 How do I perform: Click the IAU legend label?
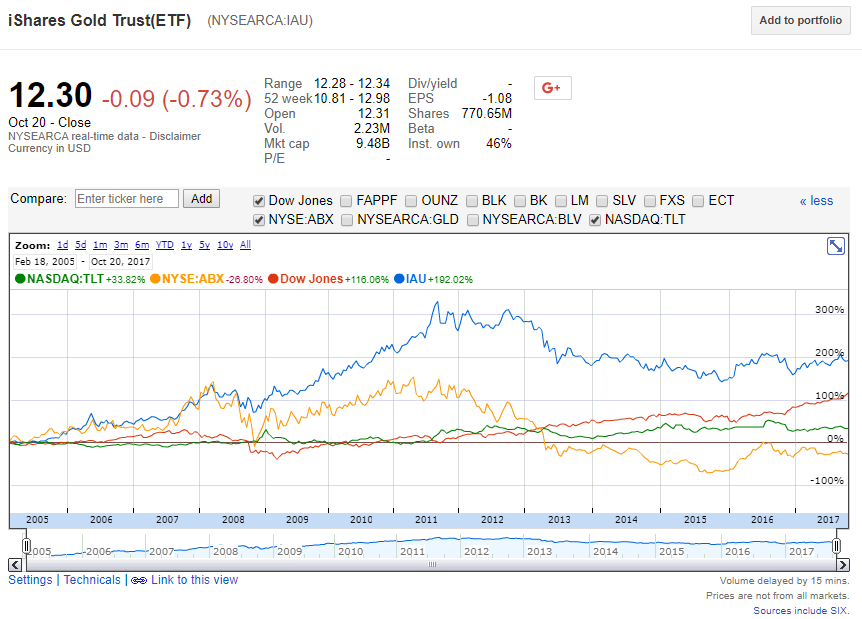(x=416, y=279)
